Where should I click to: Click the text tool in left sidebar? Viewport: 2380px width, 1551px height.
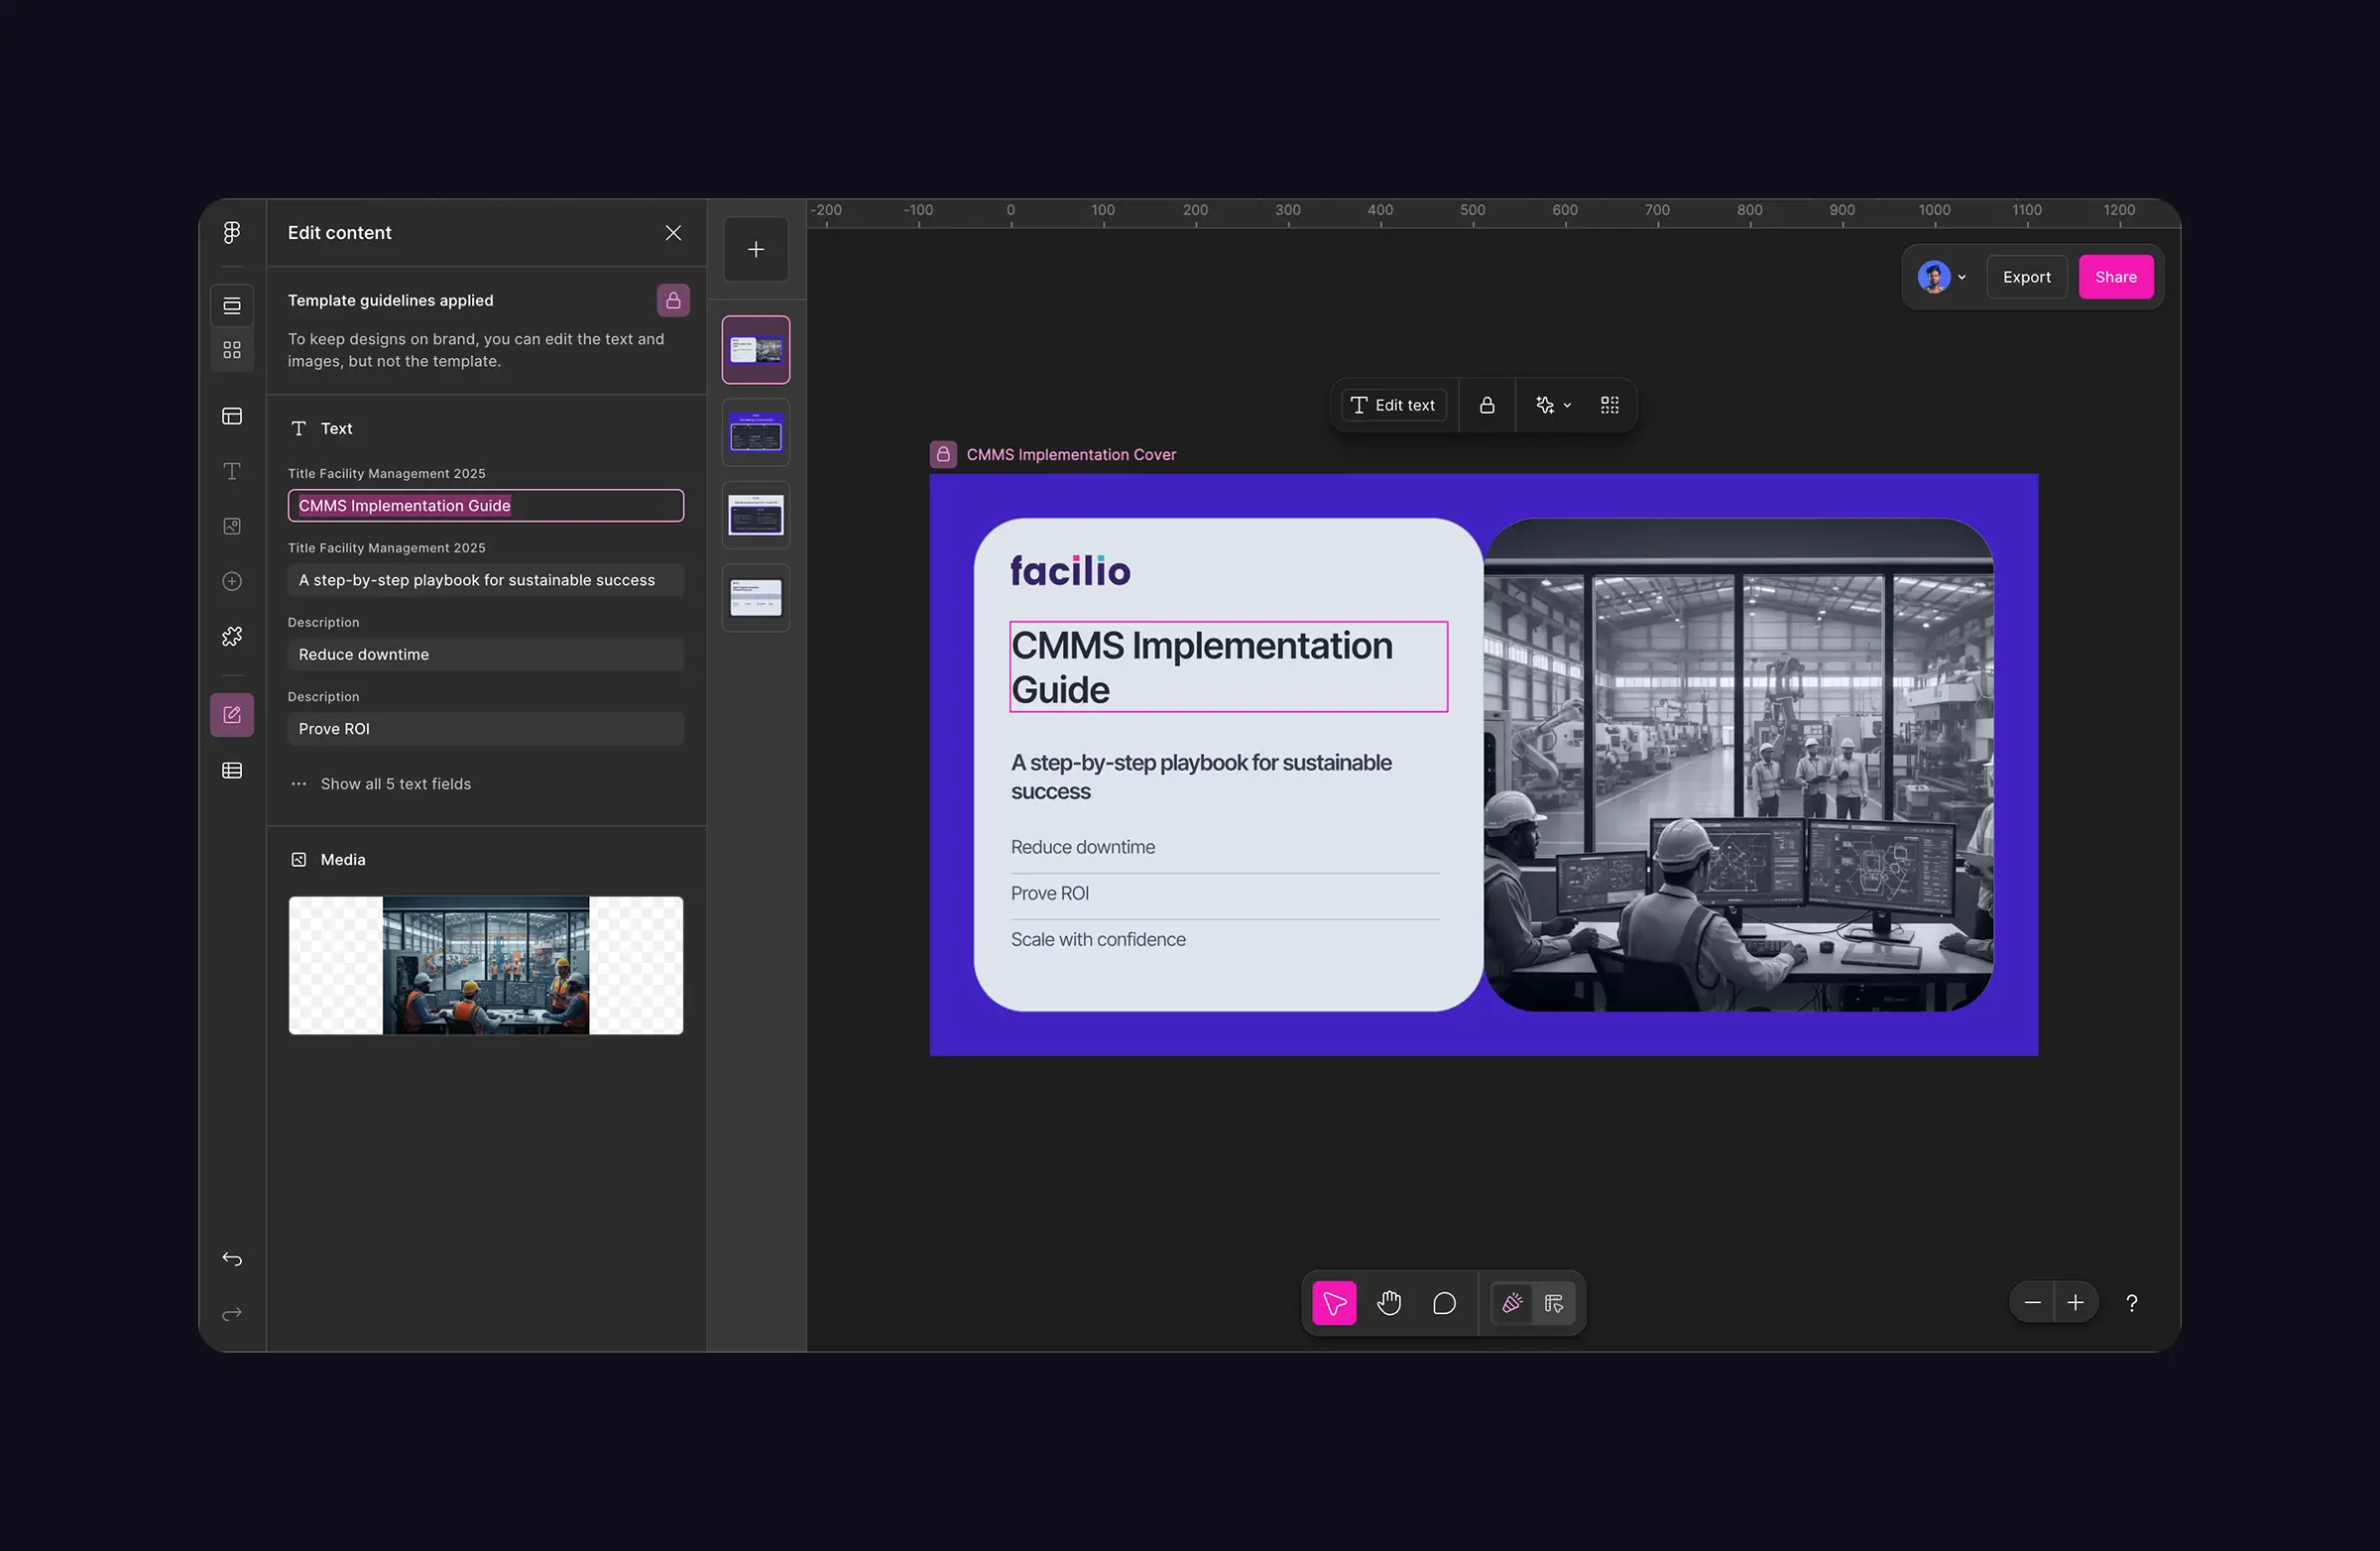click(x=232, y=471)
